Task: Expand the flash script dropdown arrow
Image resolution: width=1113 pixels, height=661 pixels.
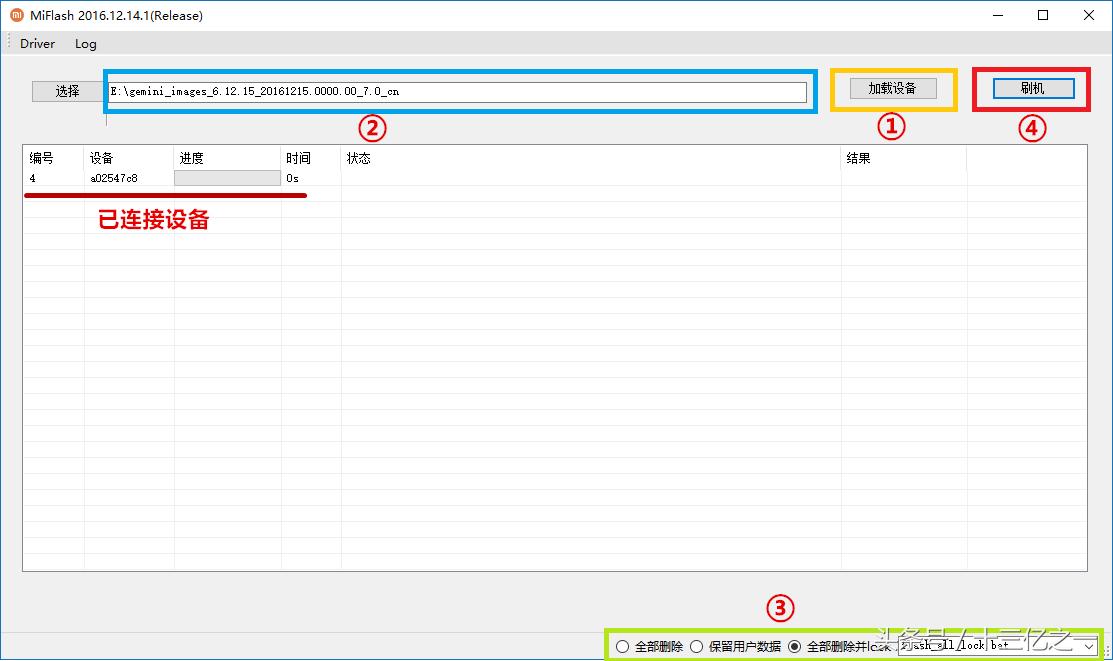Action: tap(1089, 646)
